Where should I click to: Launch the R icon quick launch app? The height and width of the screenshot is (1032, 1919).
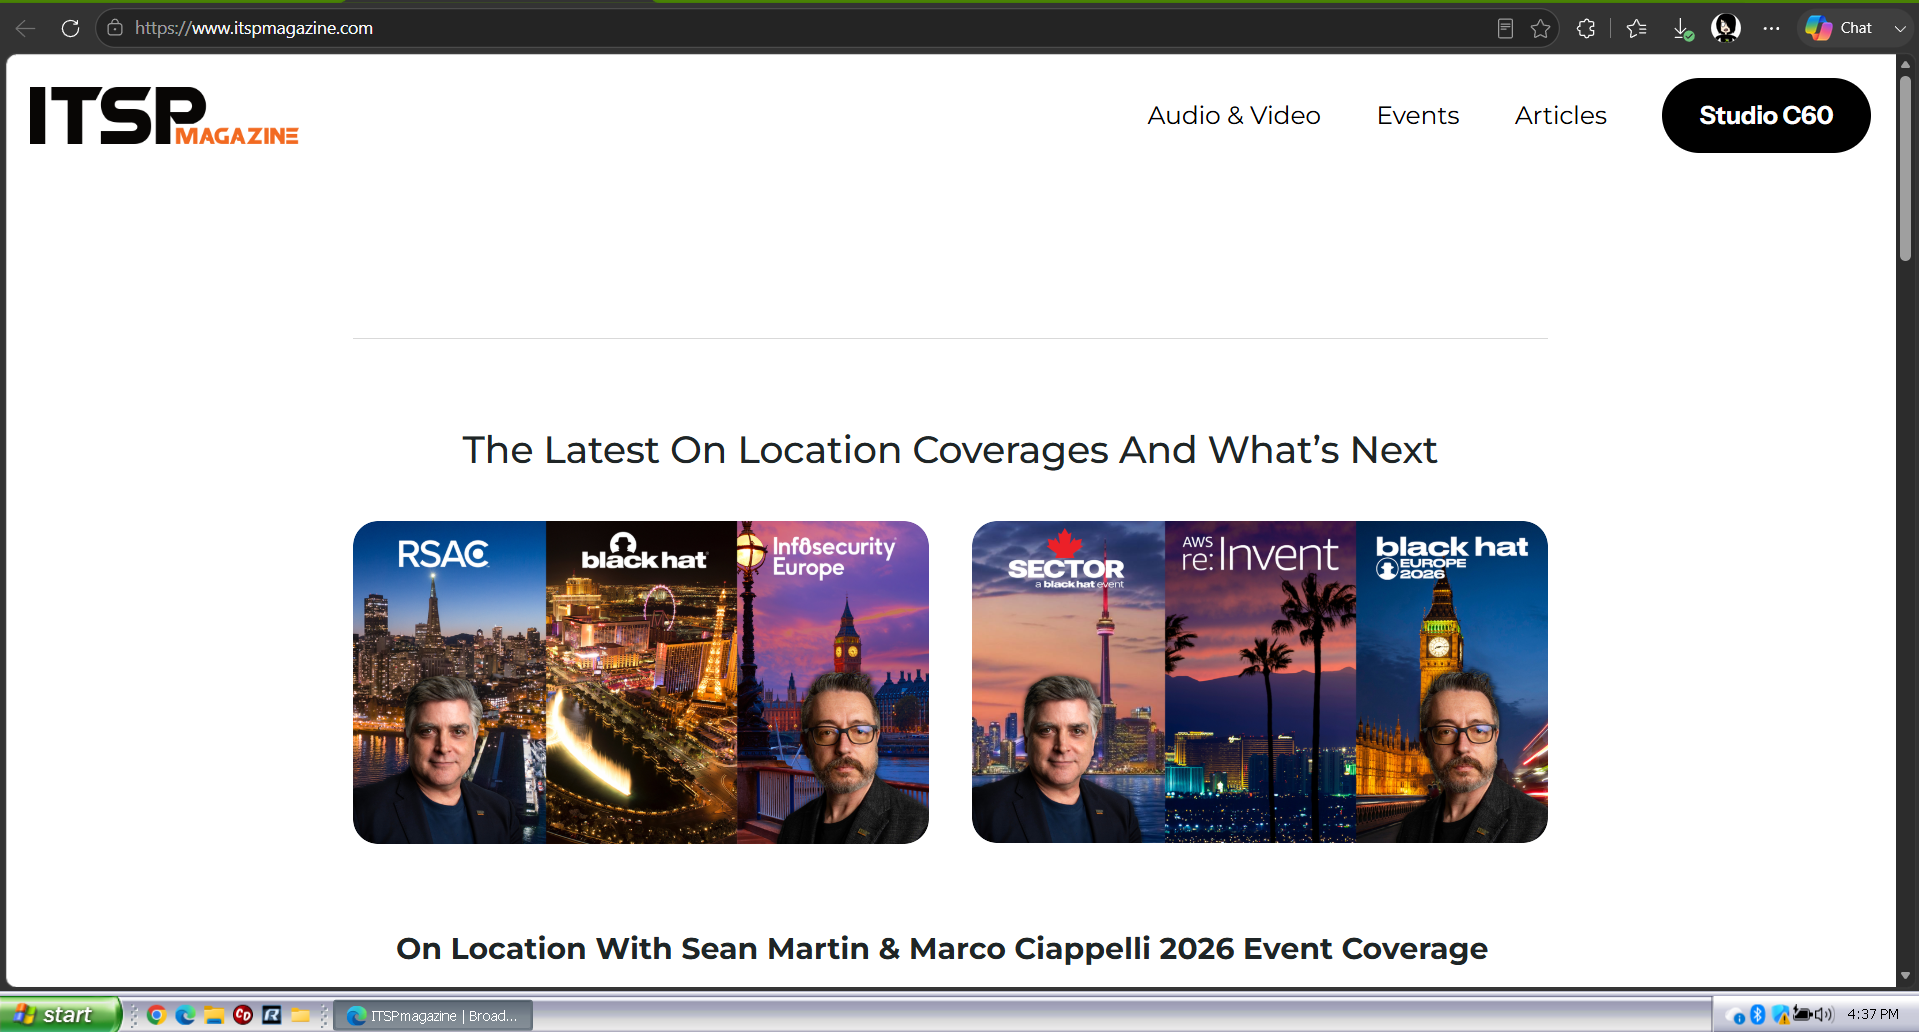pos(271,1015)
